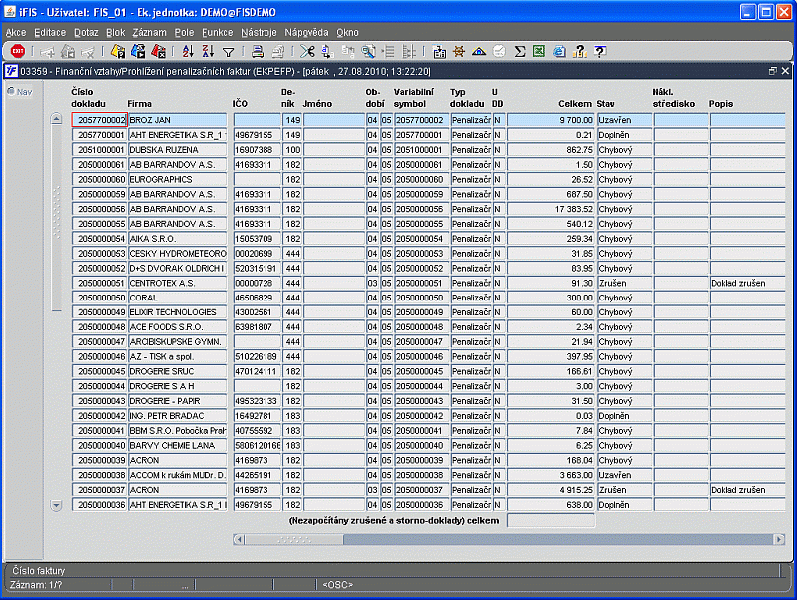Screen dimensions: 797x600
Task: Click the red EXIT icon in toolbar
Action: [18, 51]
